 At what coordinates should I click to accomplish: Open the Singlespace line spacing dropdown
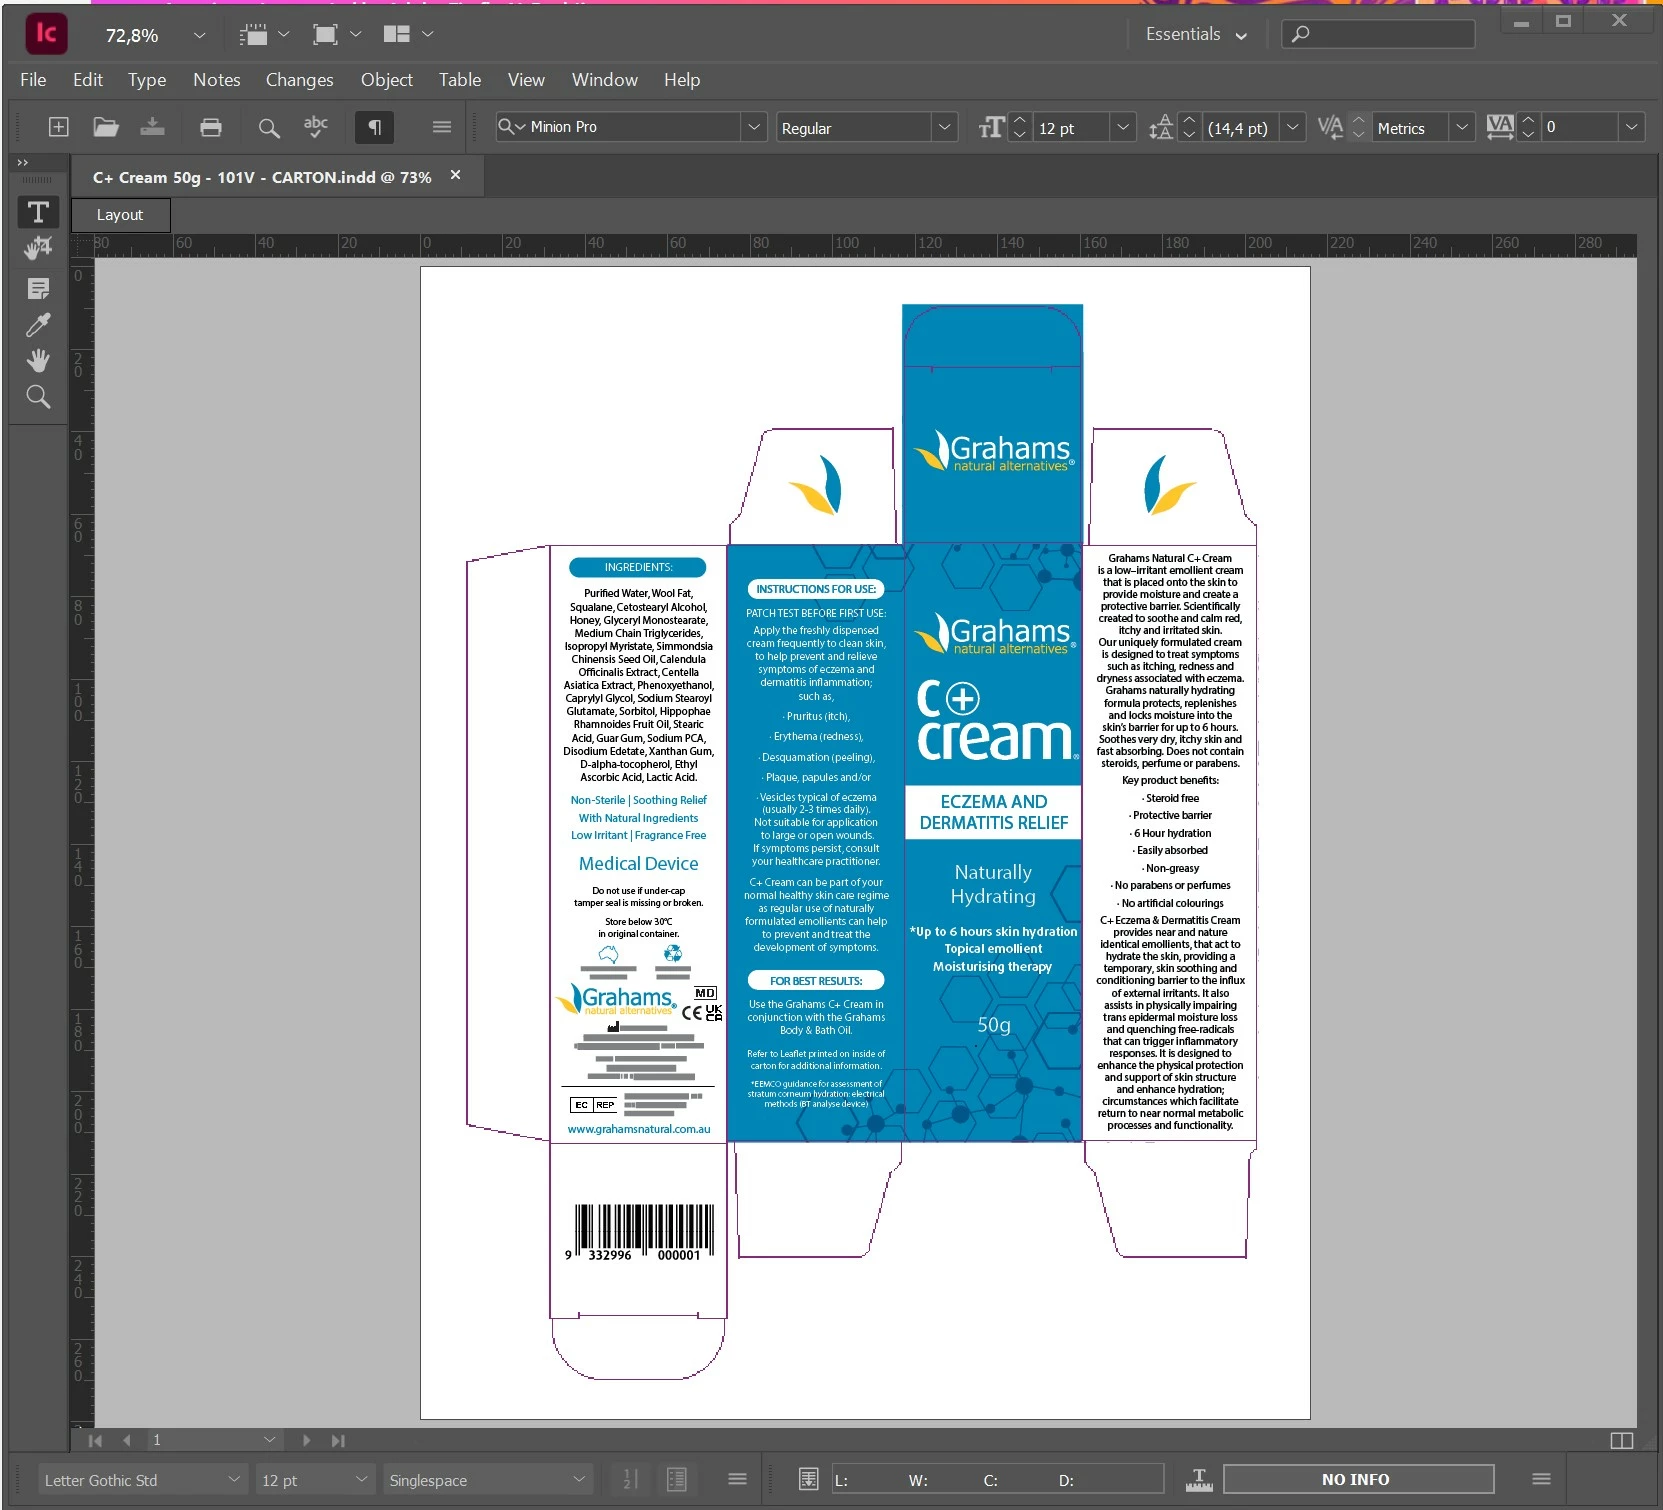click(579, 1480)
